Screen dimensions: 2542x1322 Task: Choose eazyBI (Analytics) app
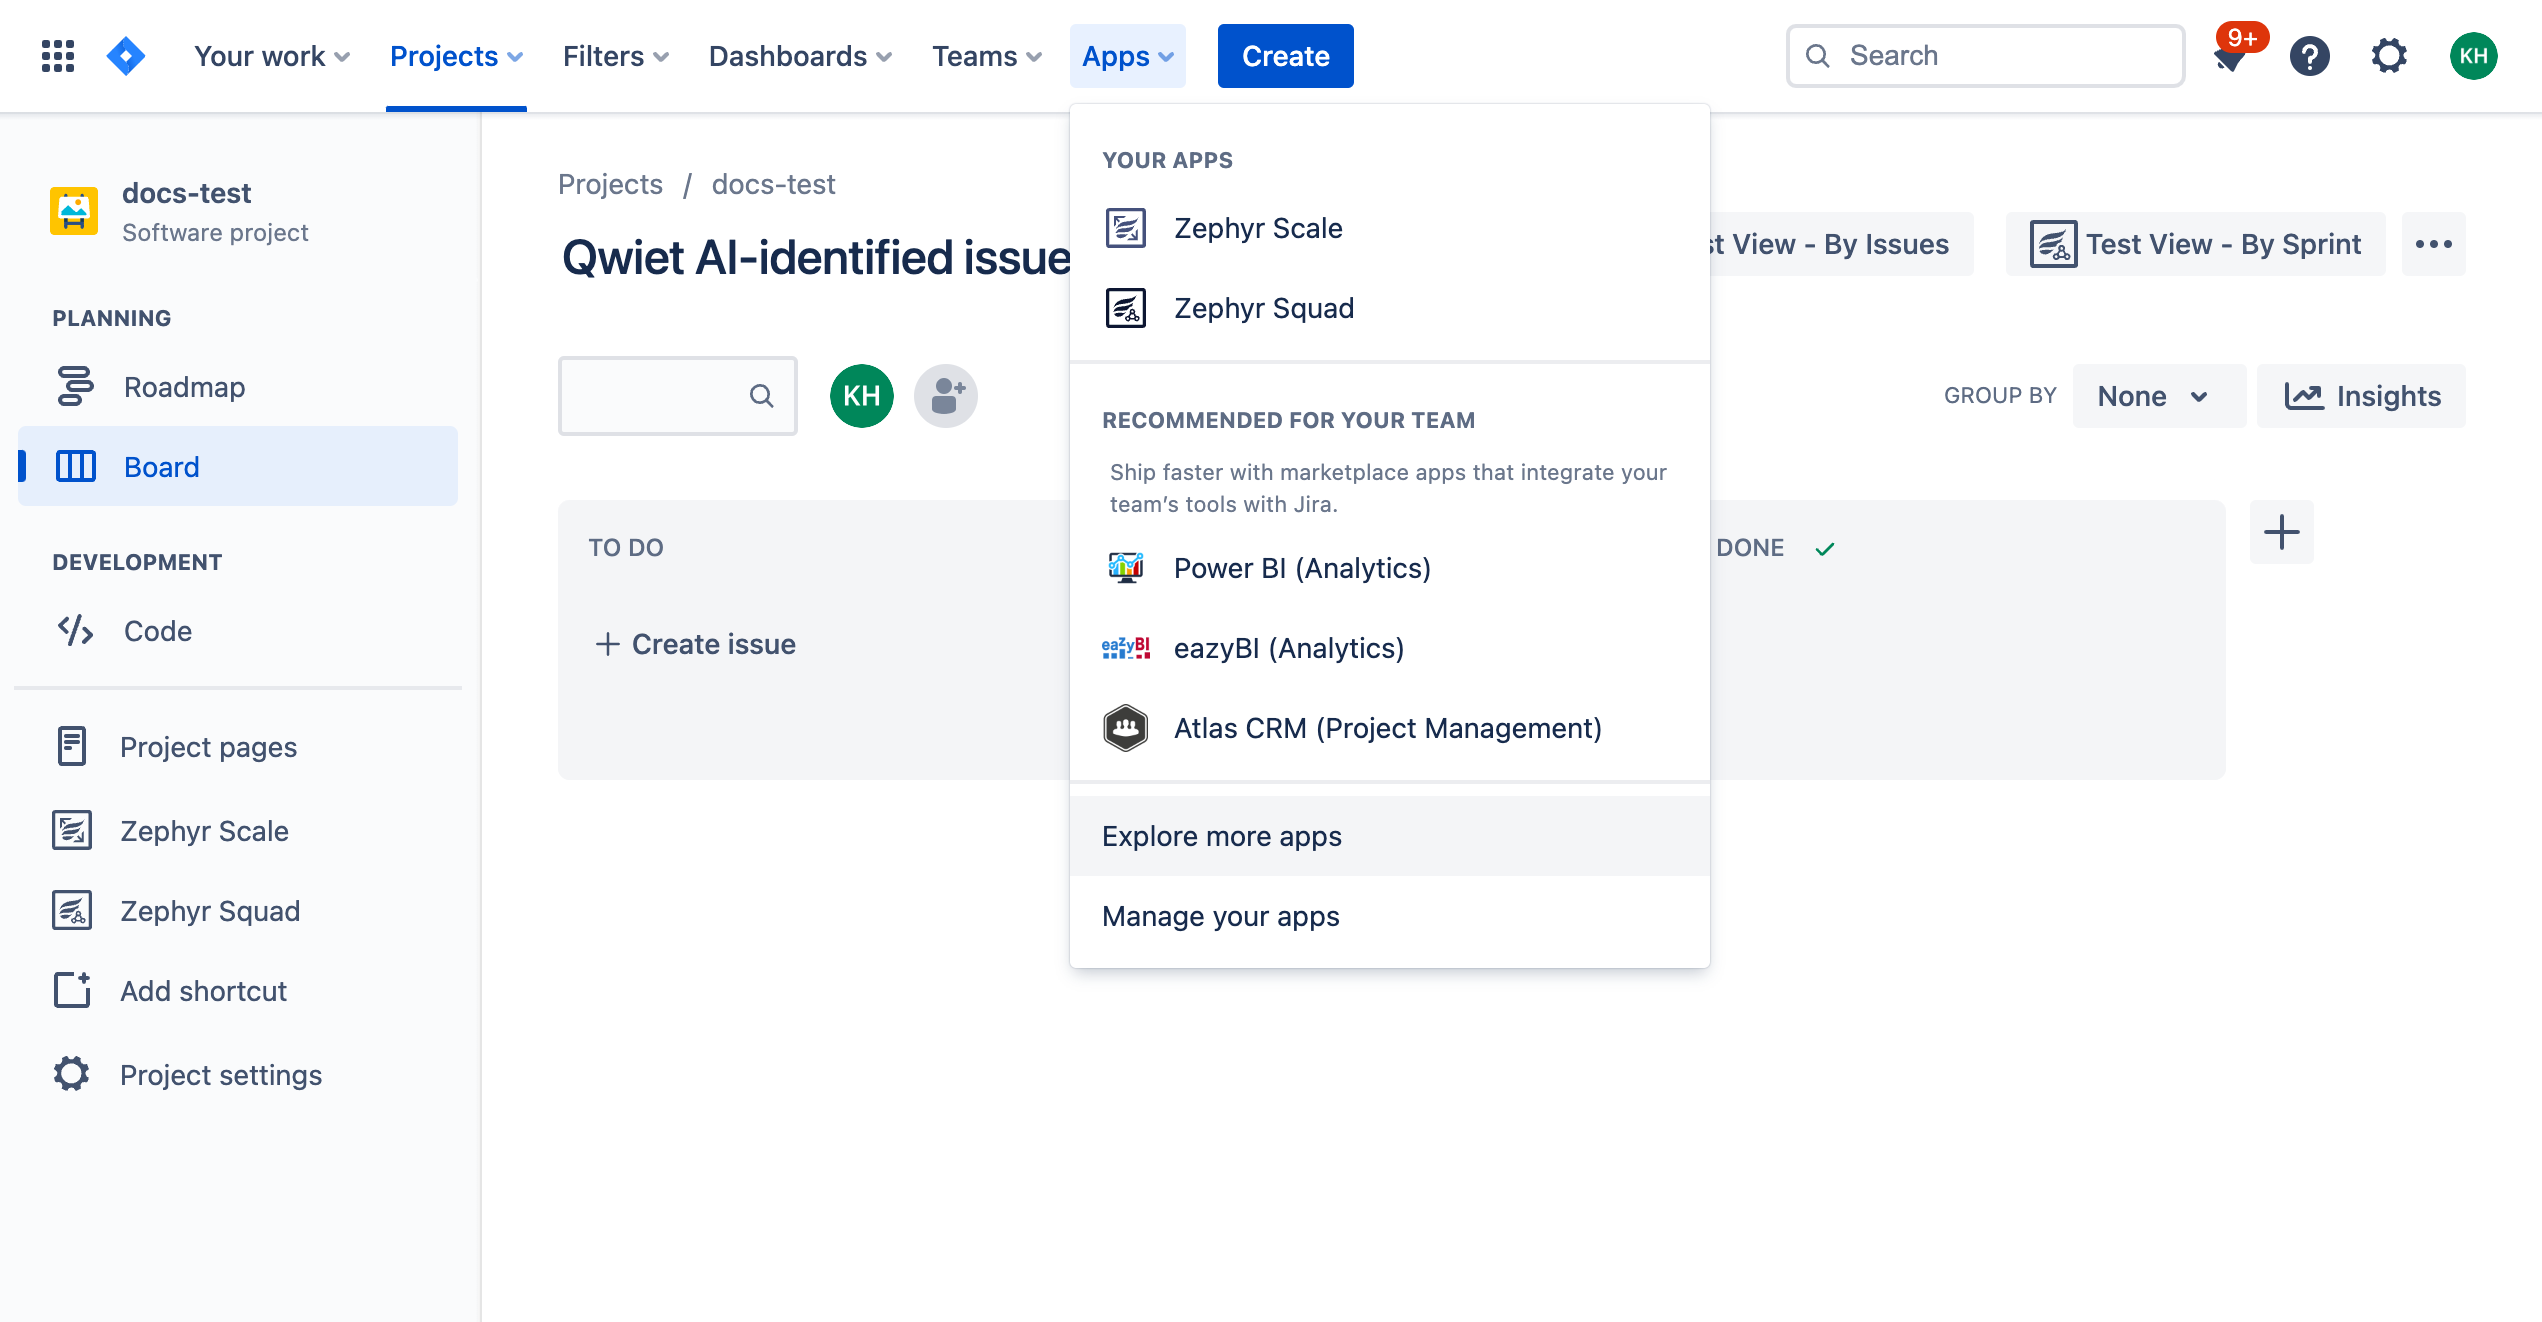(x=1390, y=648)
